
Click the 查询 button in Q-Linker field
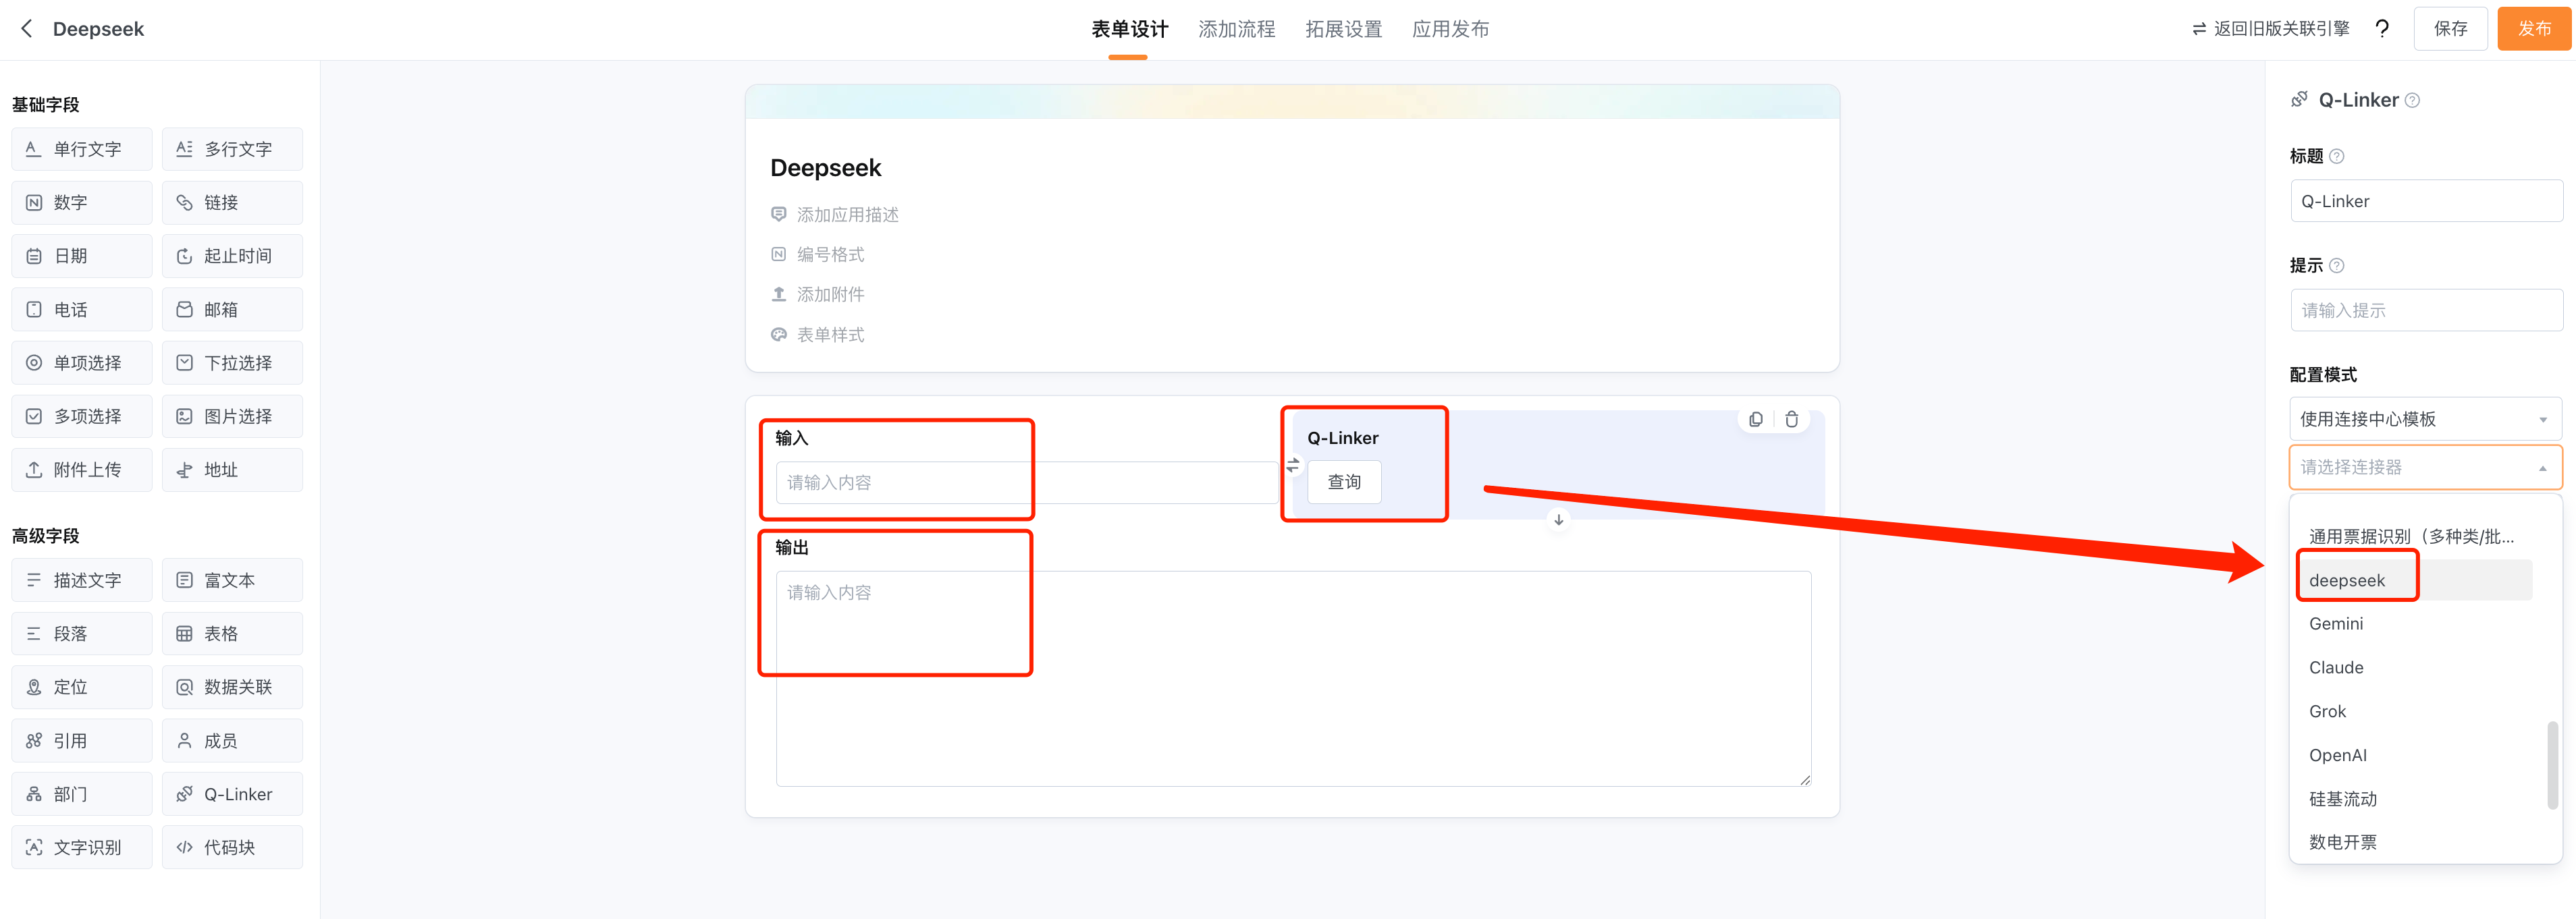[x=1344, y=482]
